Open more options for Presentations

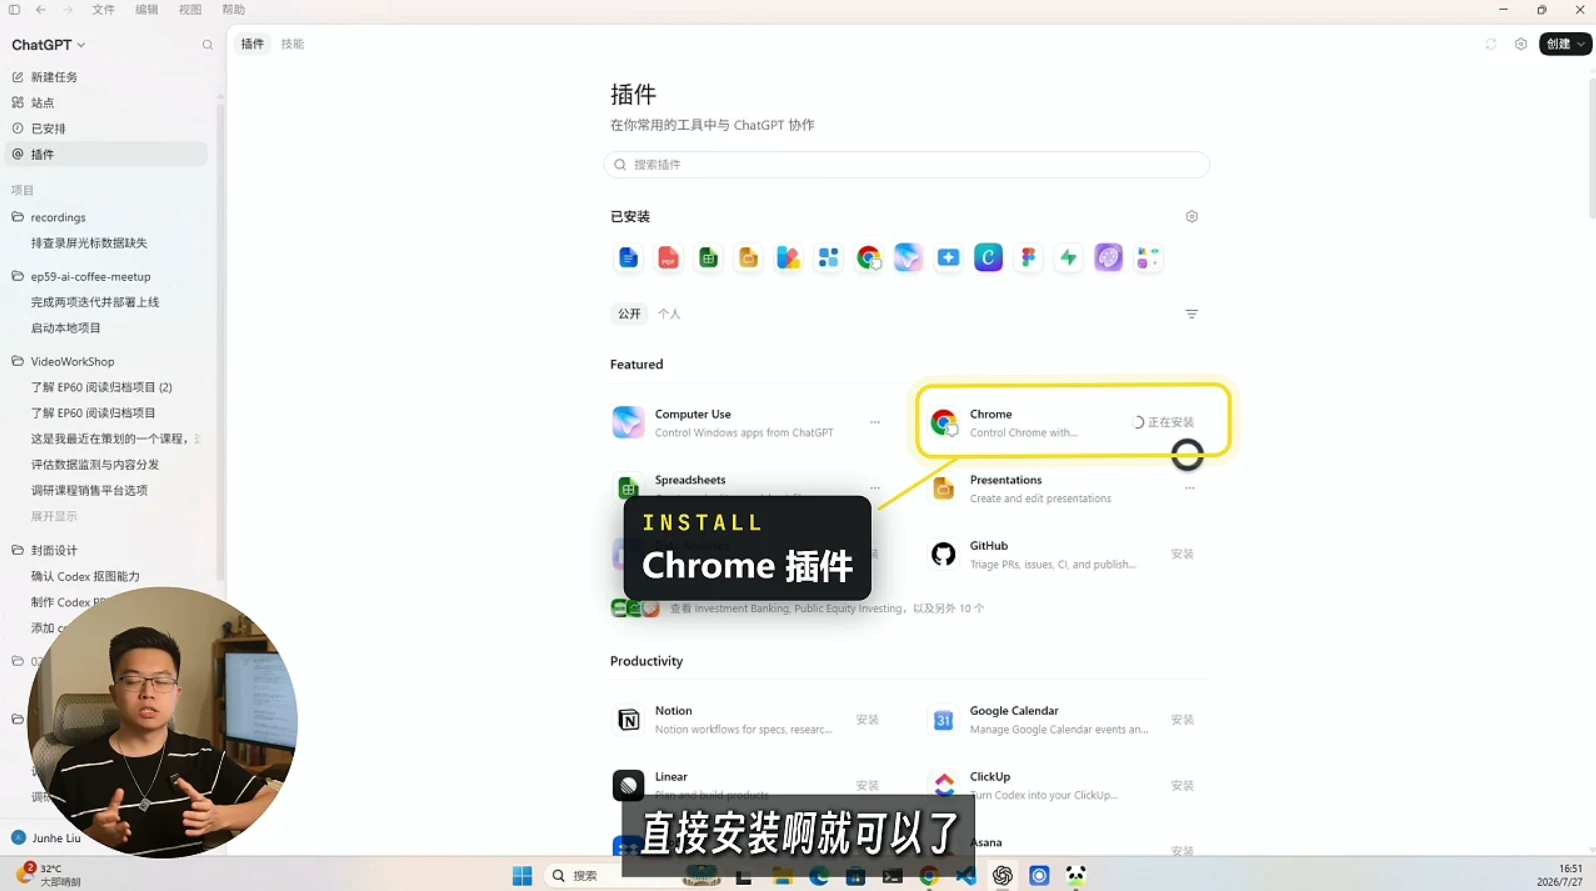1189,488
